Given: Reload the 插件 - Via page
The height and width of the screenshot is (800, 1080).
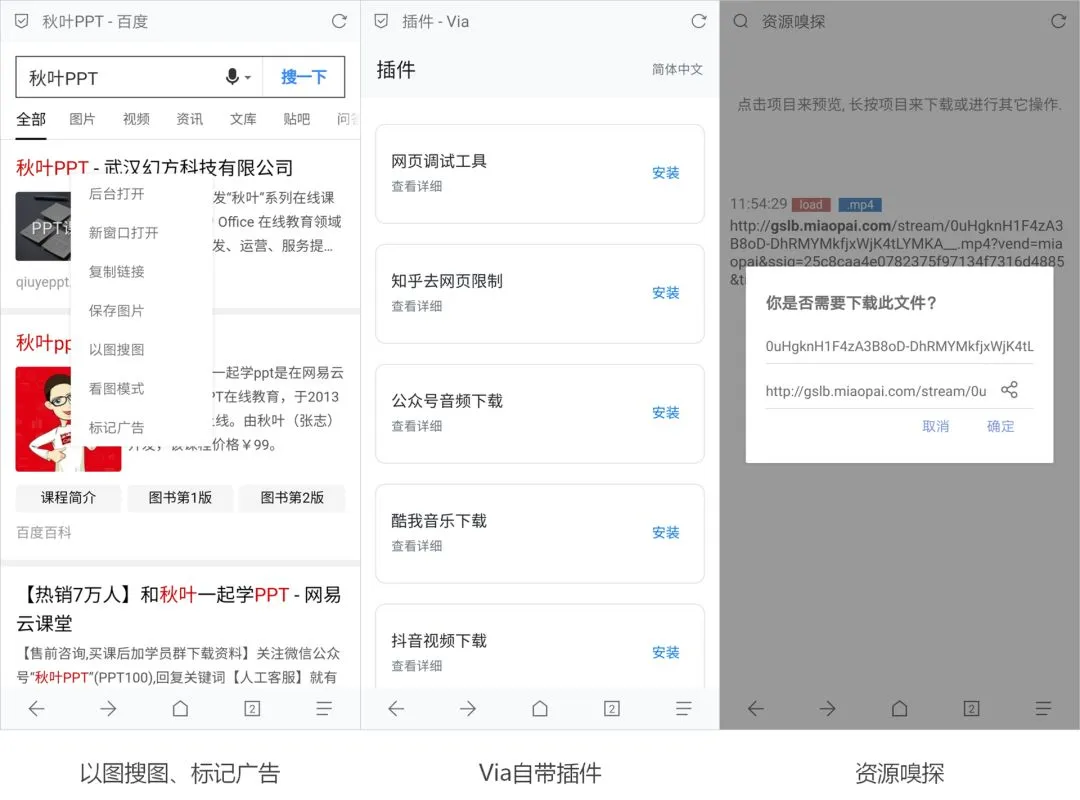Looking at the screenshot, I should 698,21.
